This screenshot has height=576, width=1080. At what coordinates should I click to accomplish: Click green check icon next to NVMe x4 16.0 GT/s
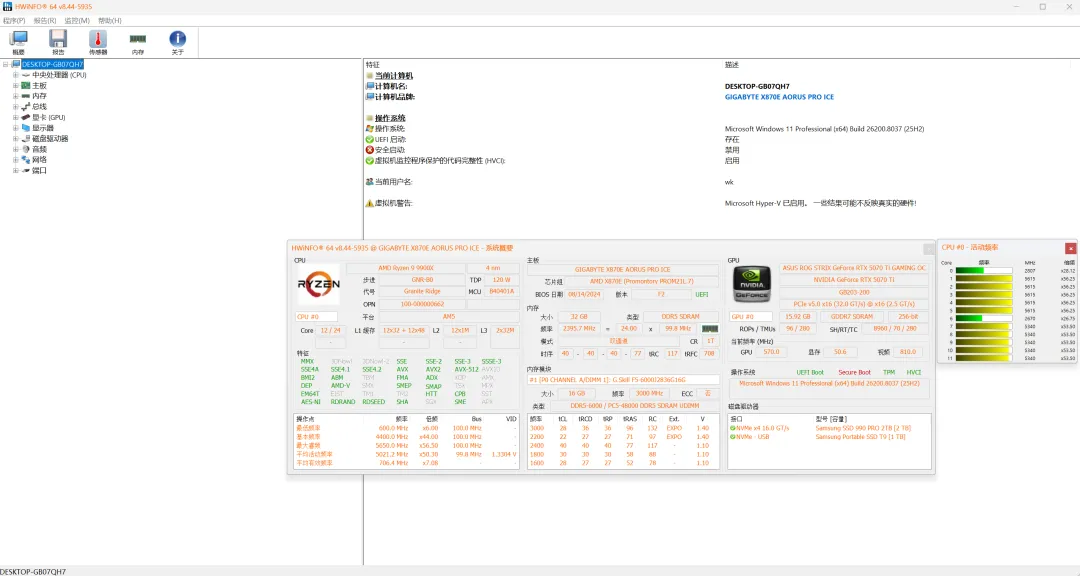click(733, 428)
